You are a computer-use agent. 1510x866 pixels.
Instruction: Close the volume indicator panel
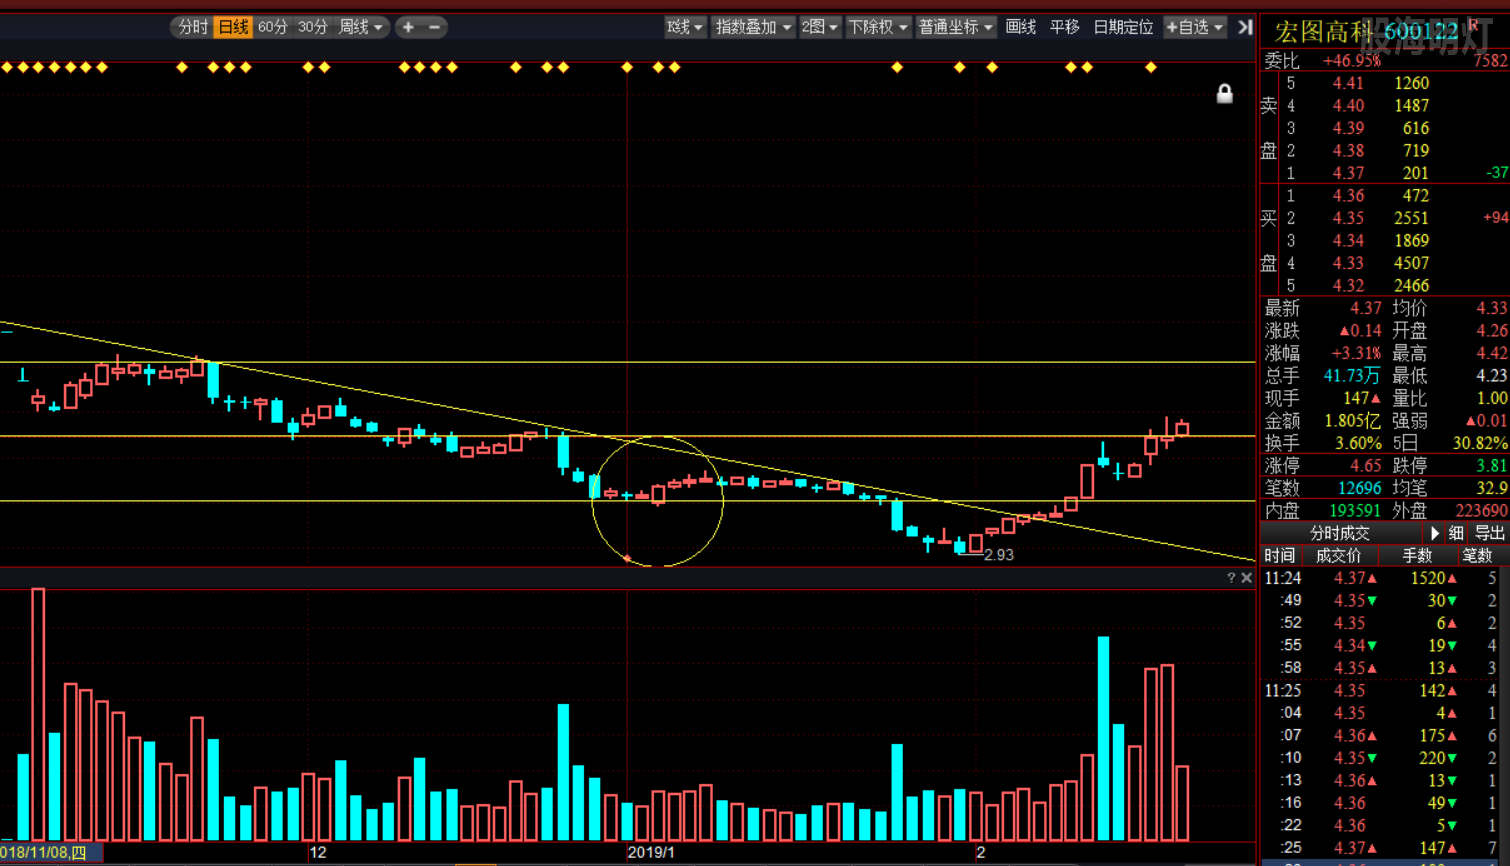[1247, 578]
